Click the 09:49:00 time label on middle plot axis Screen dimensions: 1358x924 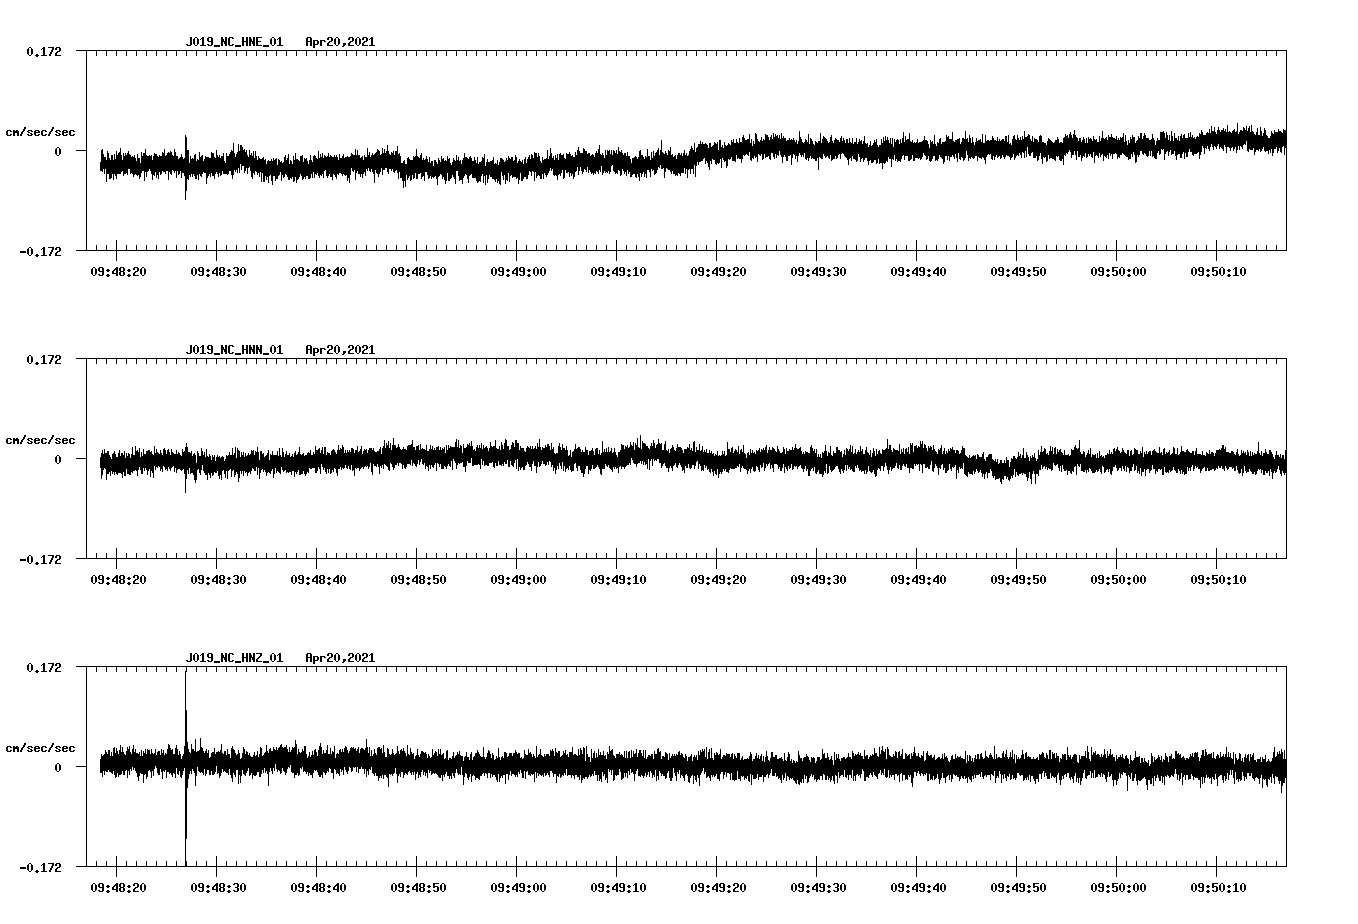(x=519, y=578)
